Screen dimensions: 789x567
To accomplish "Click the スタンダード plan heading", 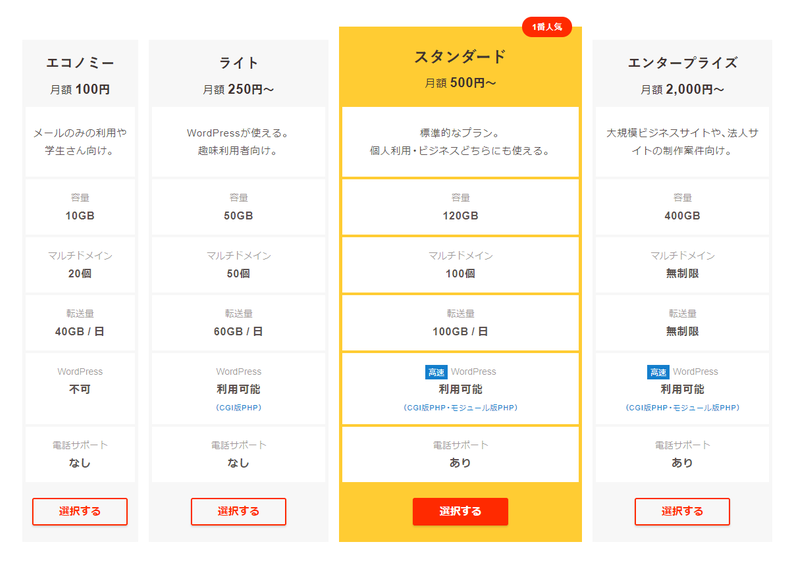I will pyautogui.click(x=460, y=57).
